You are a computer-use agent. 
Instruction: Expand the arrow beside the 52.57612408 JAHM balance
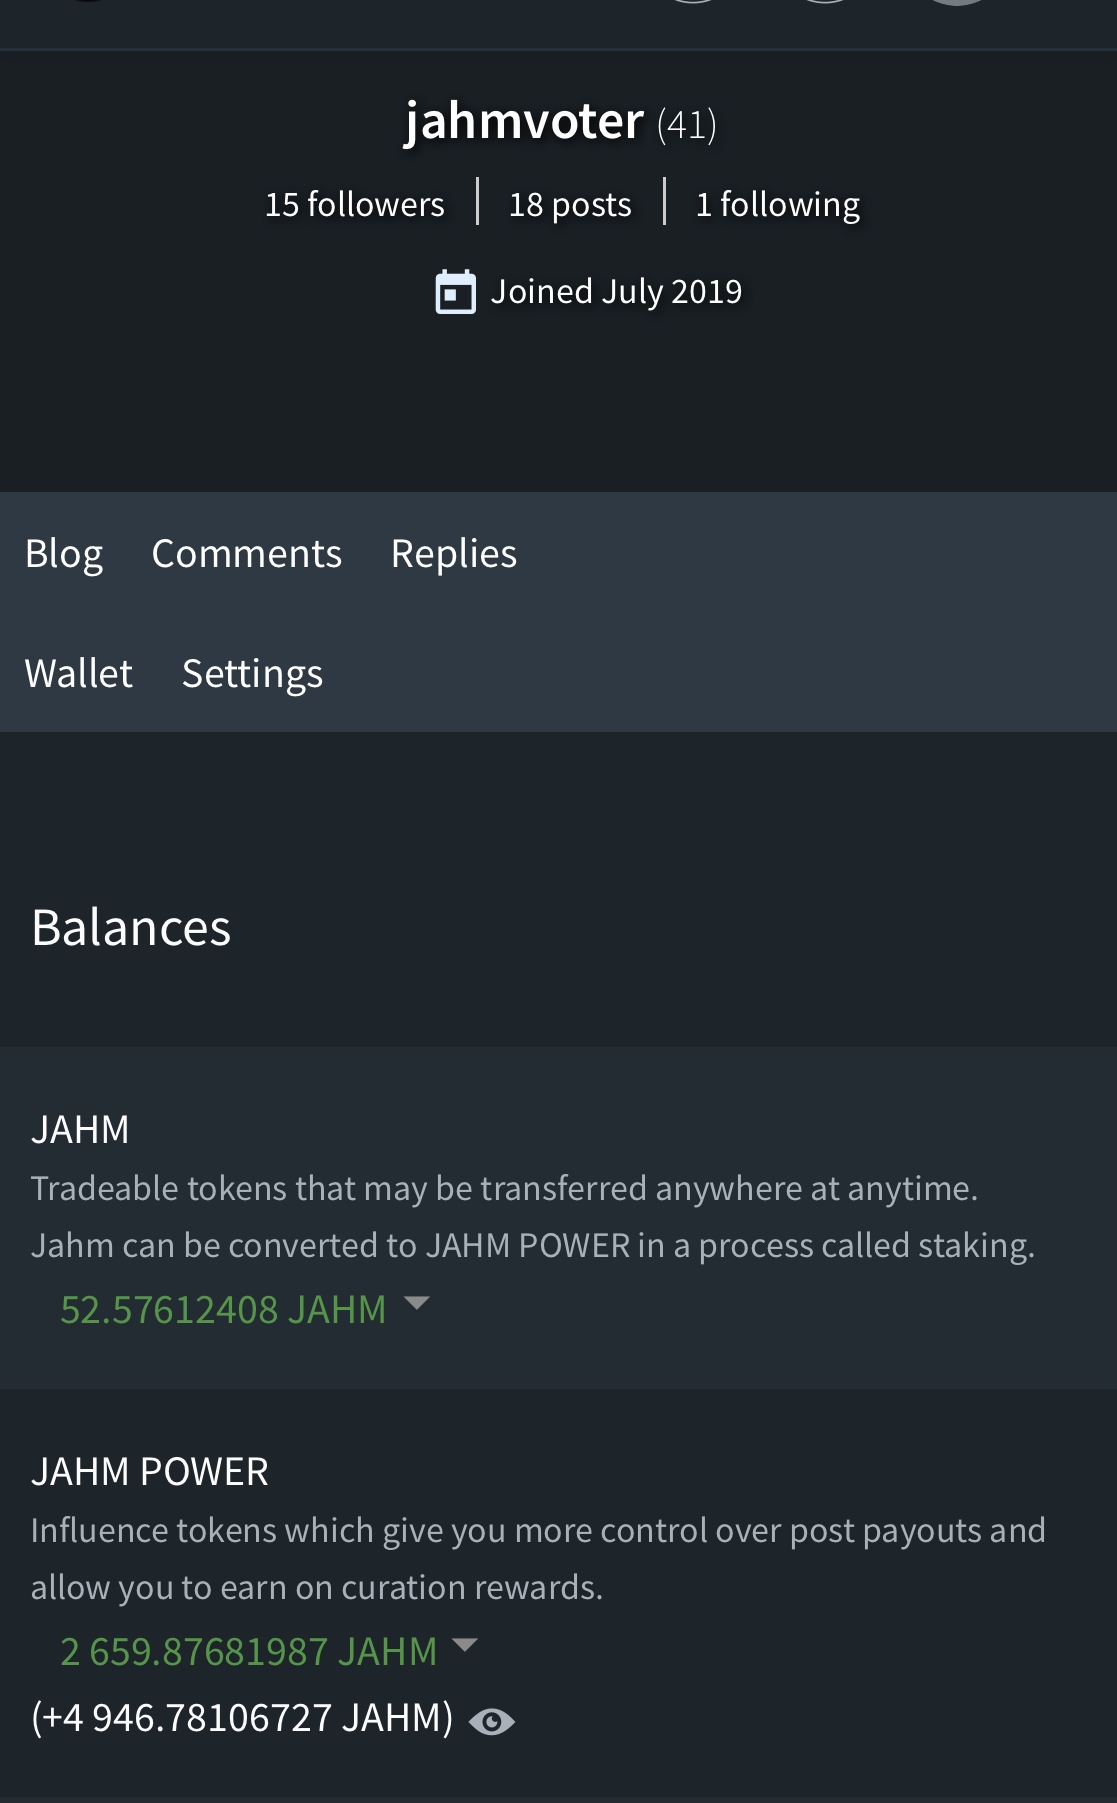click(x=416, y=1303)
